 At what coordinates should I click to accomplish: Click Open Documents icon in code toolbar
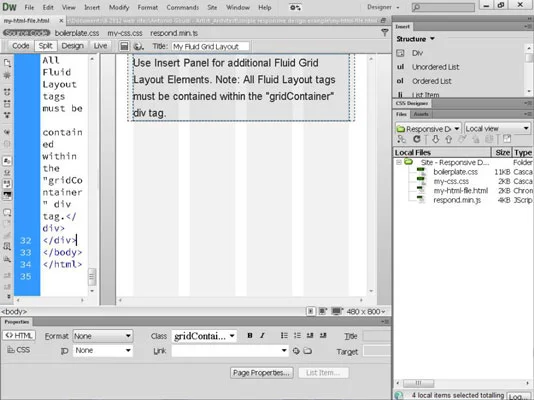pyautogui.click(x=7, y=63)
